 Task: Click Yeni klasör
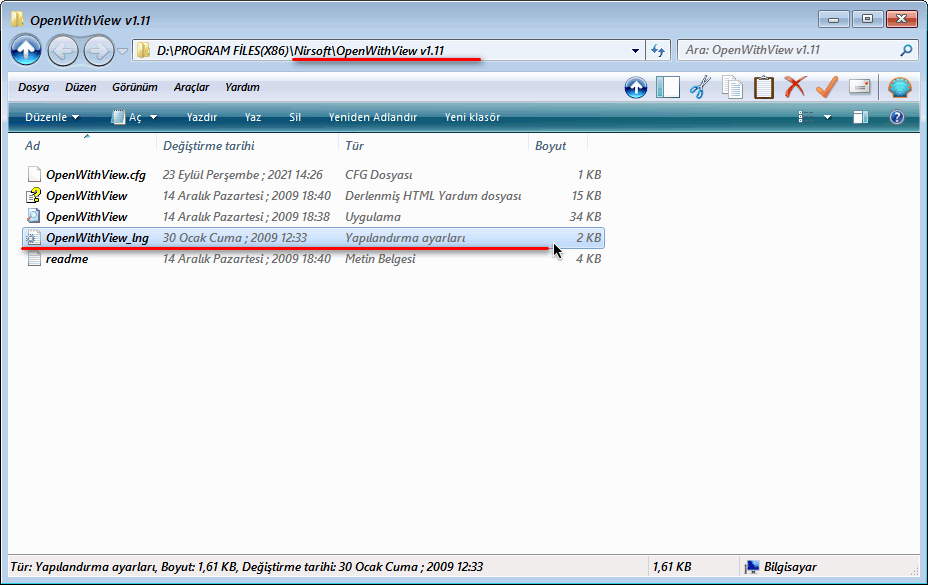[x=472, y=117]
